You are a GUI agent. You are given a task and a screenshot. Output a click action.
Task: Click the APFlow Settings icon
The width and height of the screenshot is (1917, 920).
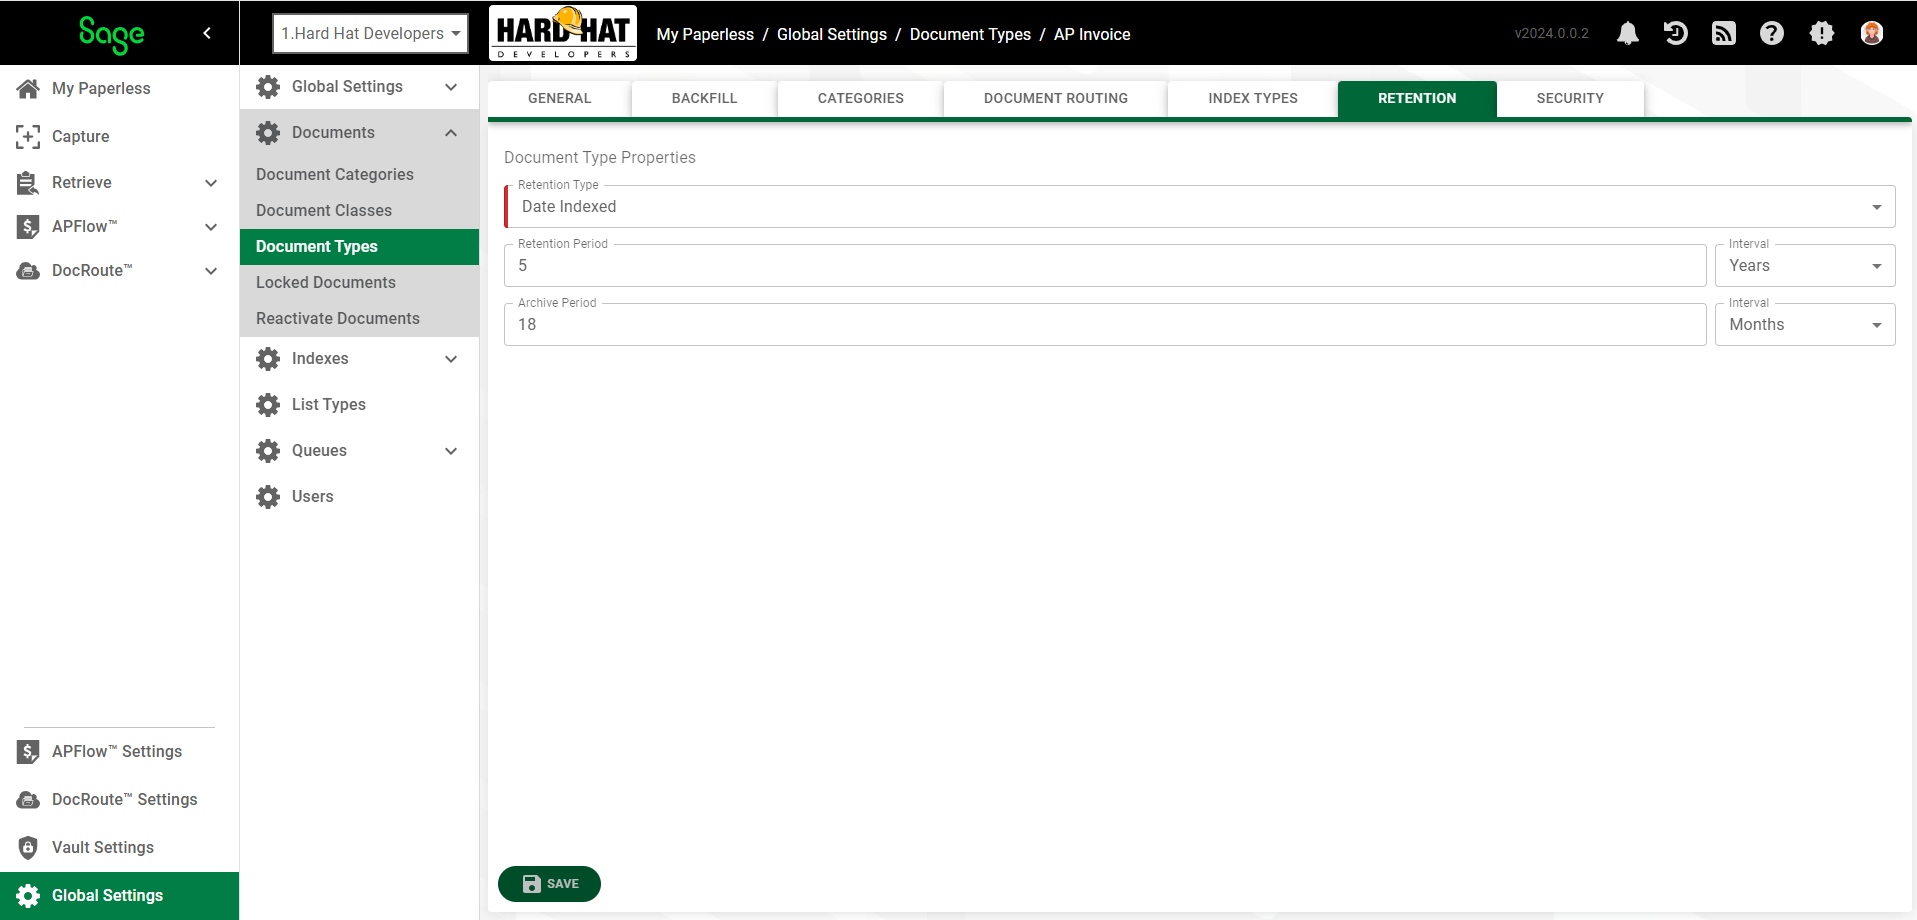pyautogui.click(x=28, y=751)
